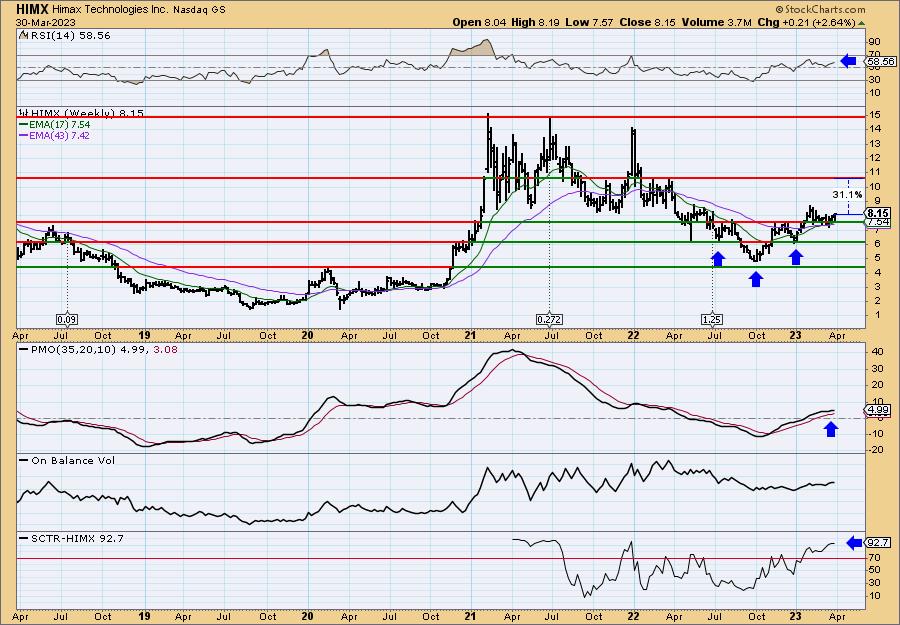Screen dimensions: 900x625
Task: Click the On Balance Vol legend label
Action: click(73, 460)
